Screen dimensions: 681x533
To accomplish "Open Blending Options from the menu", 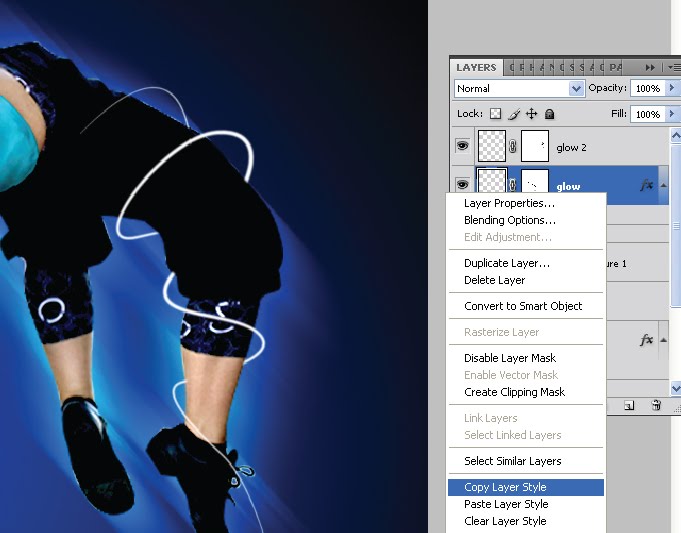I will point(526,220).
